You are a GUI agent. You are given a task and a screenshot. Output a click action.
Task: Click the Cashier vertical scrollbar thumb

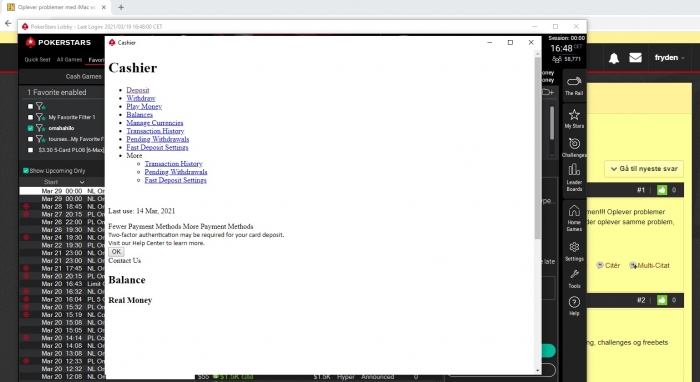click(538, 147)
